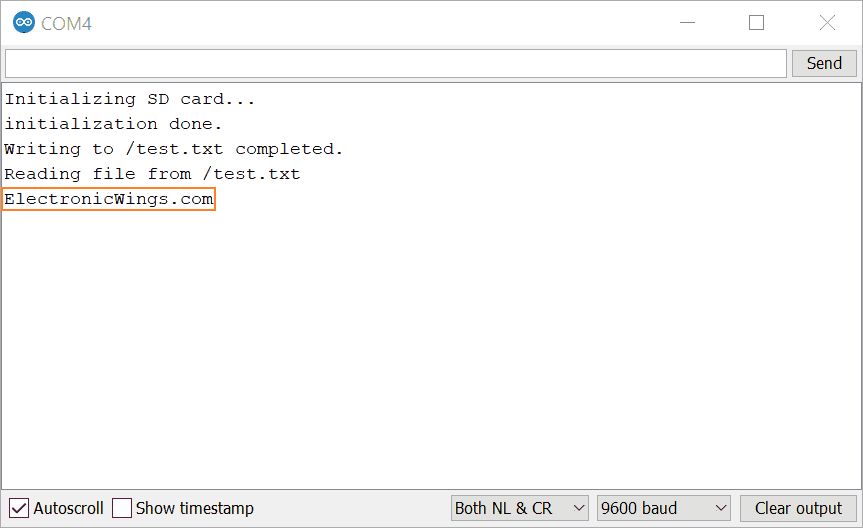Click the 'Writing to /test.txt completed.' line
This screenshot has width=863, height=528.
pos(173,149)
